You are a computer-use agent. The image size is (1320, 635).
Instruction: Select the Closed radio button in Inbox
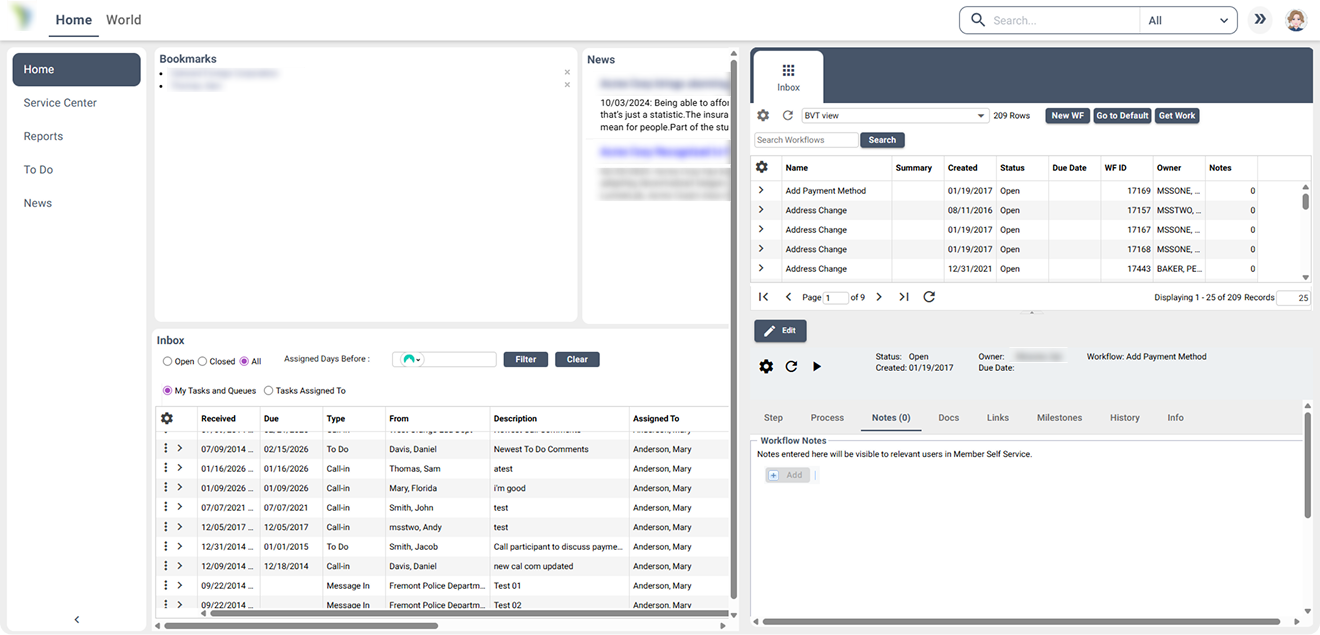coord(203,361)
